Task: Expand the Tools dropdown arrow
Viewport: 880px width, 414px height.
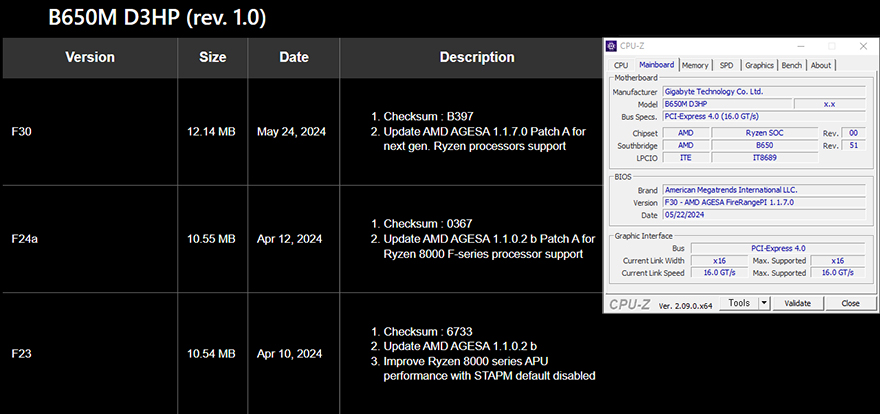Action: [764, 303]
